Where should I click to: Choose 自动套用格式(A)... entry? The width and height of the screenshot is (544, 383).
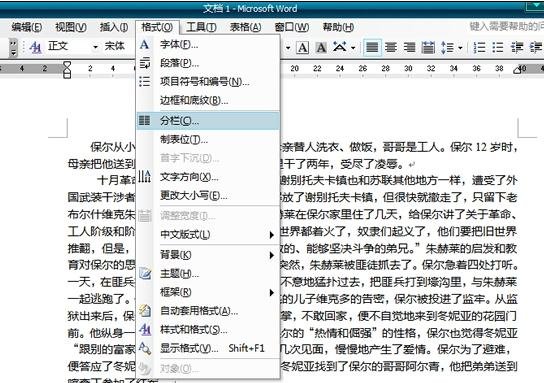[208, 311]
